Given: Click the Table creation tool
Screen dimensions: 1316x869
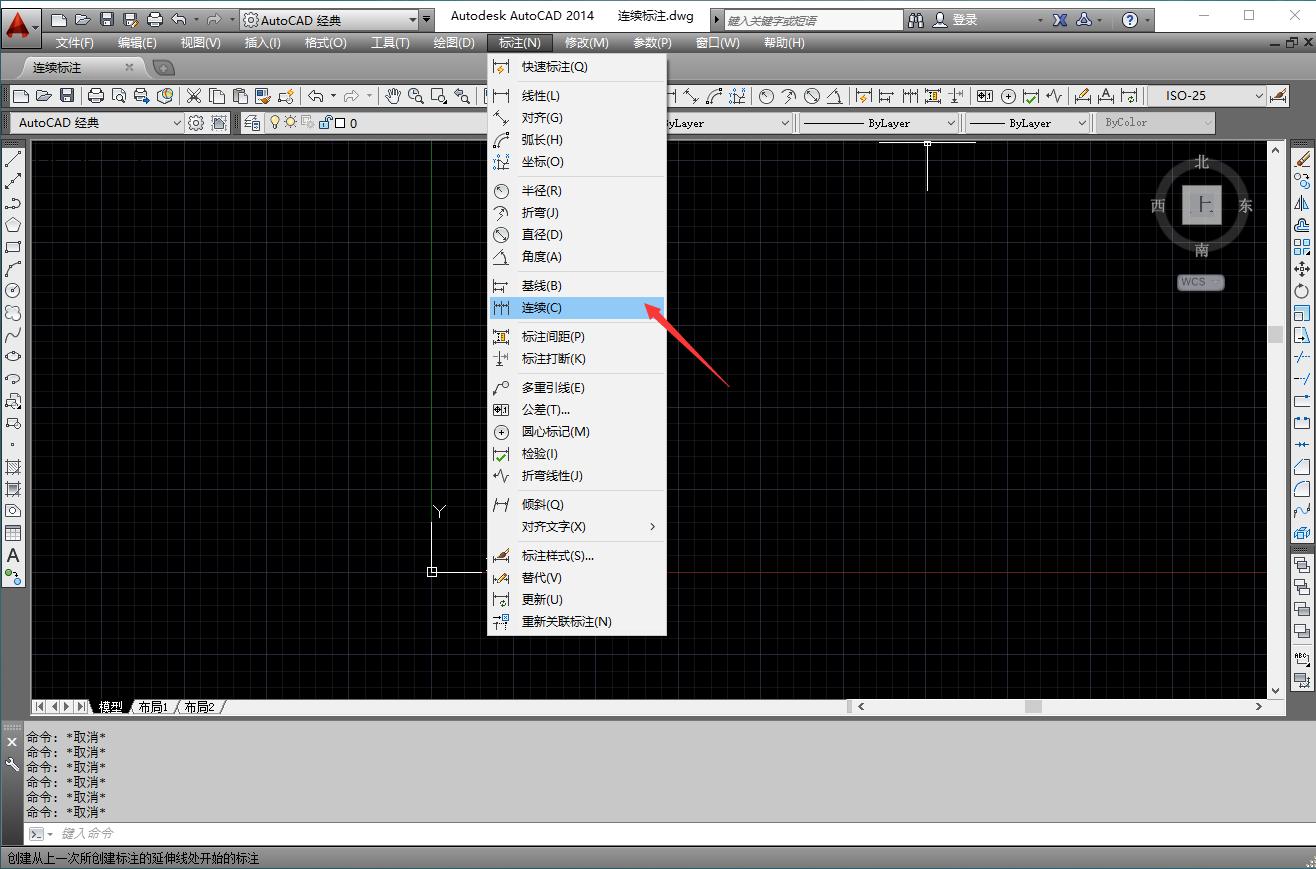Looking at the screenshot, I should pos(12,533).
